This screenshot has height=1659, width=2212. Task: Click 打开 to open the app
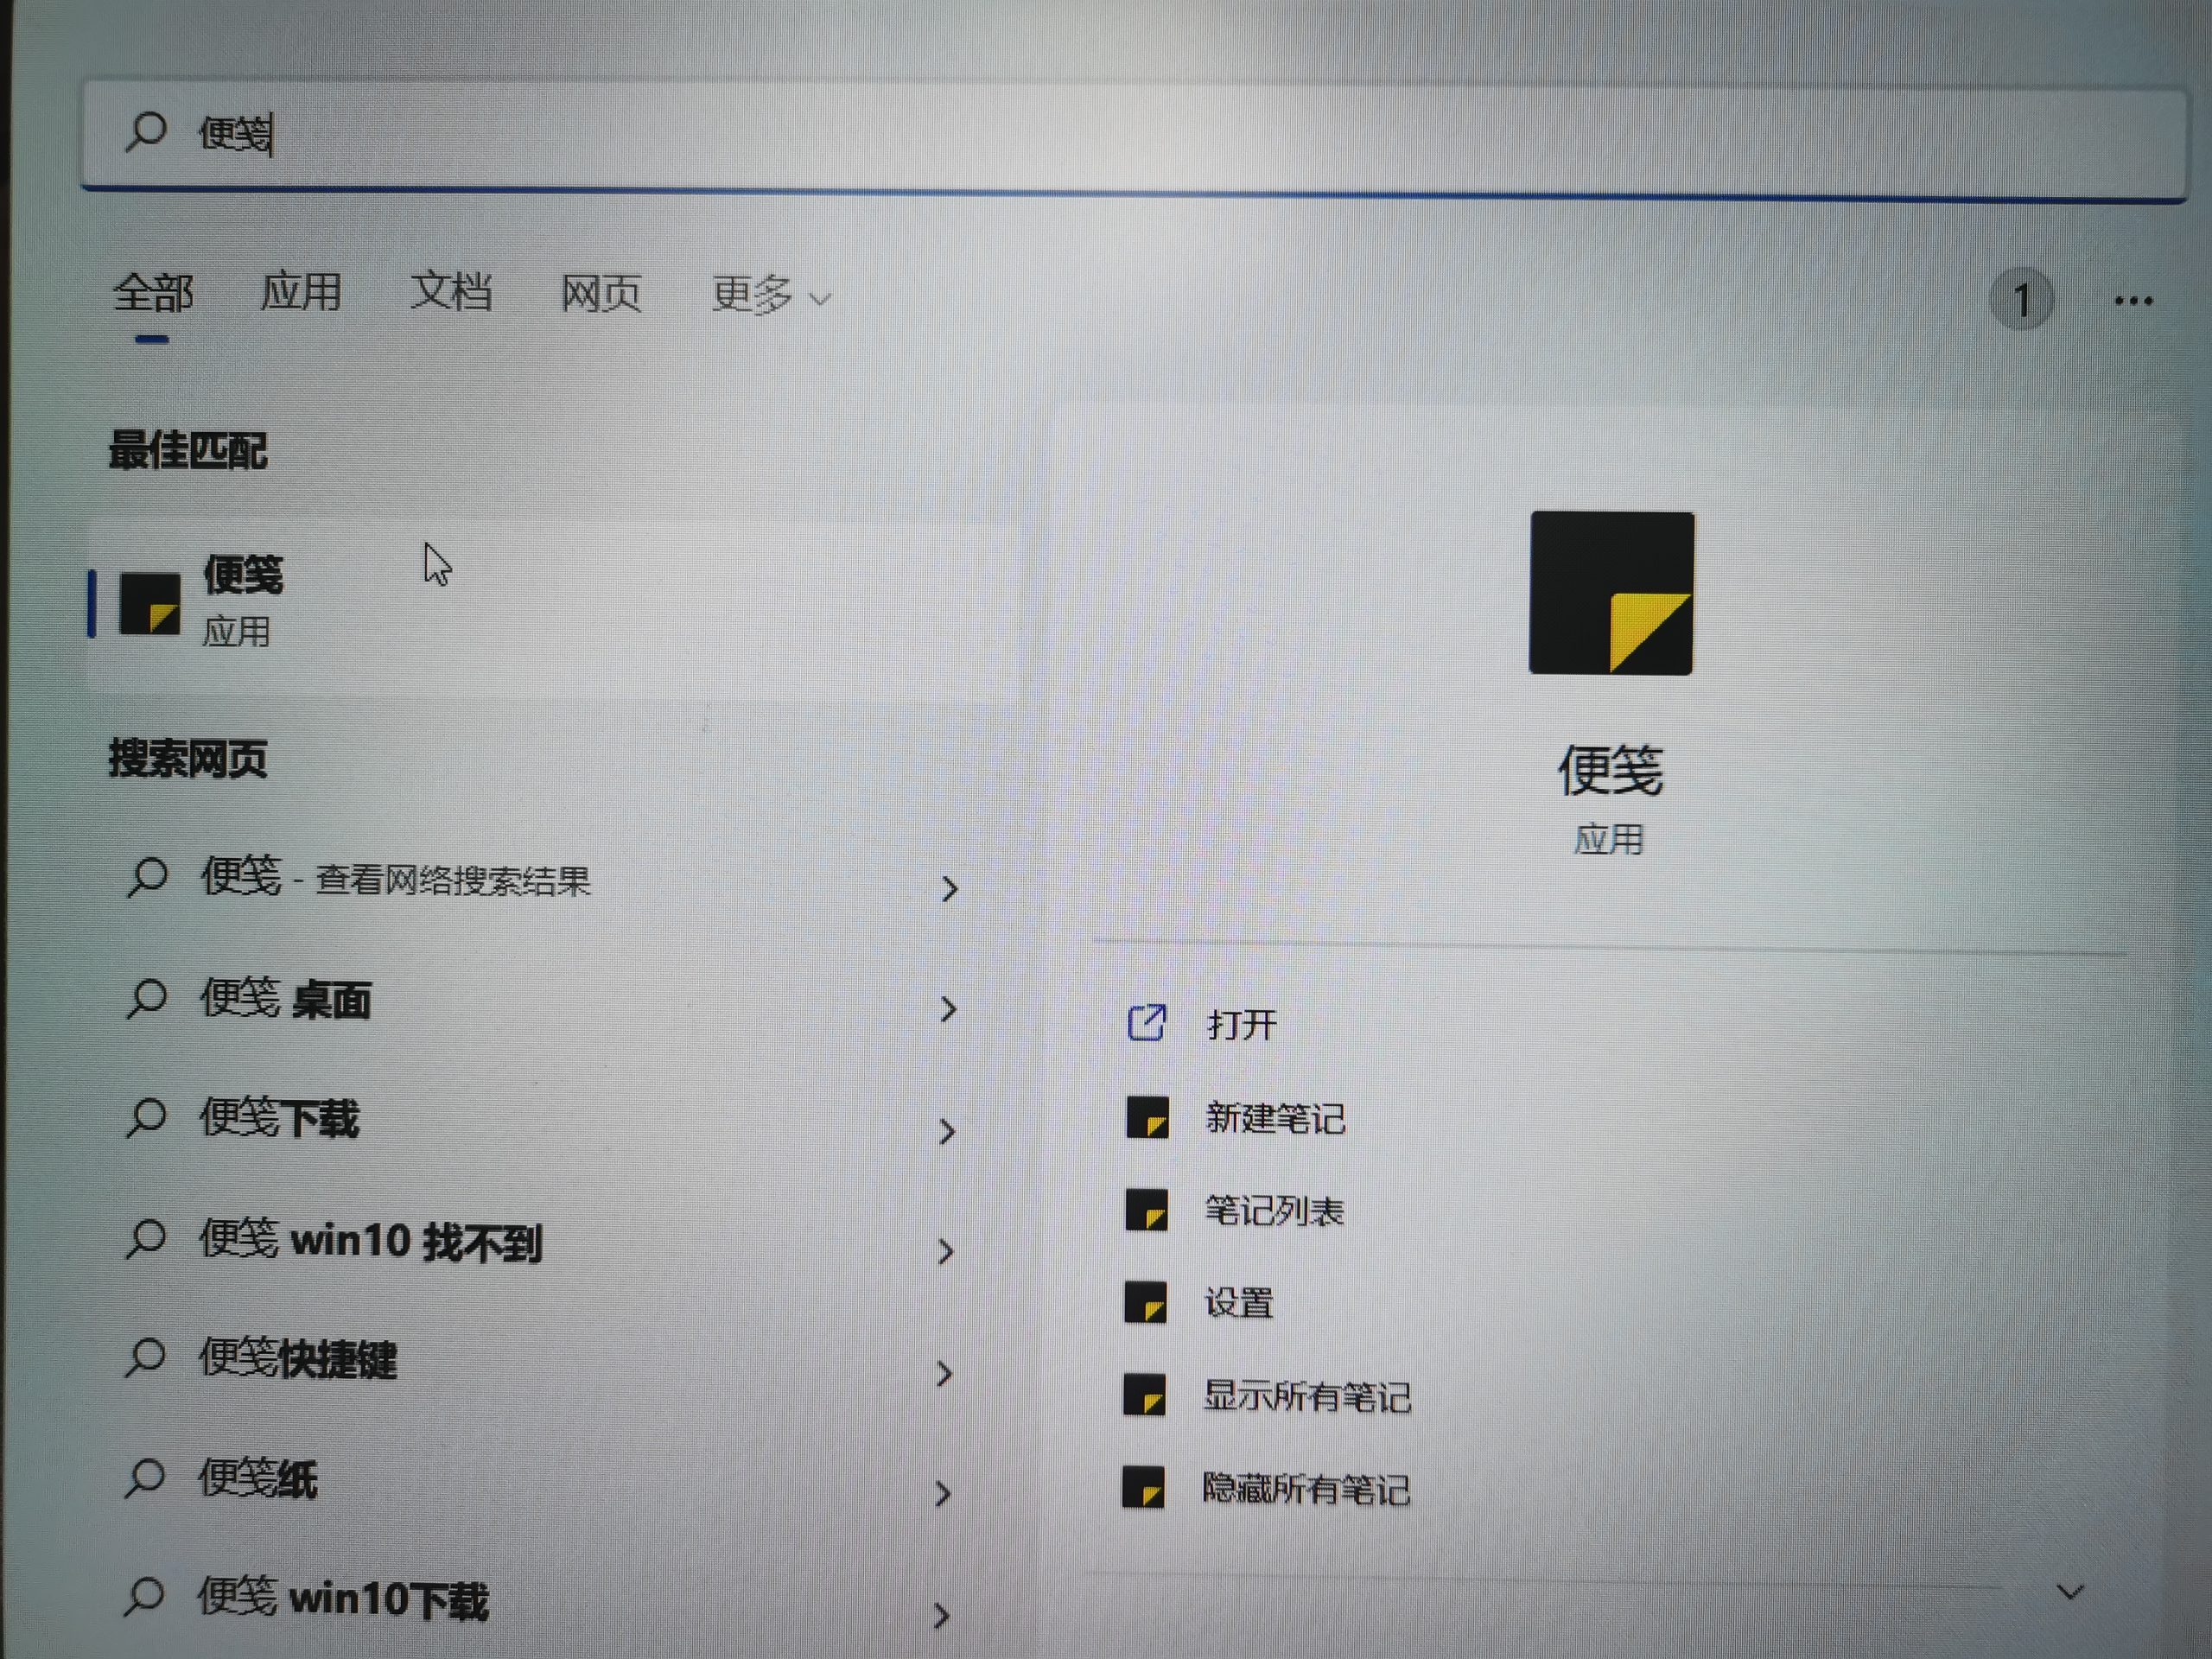(1242, 1024)
